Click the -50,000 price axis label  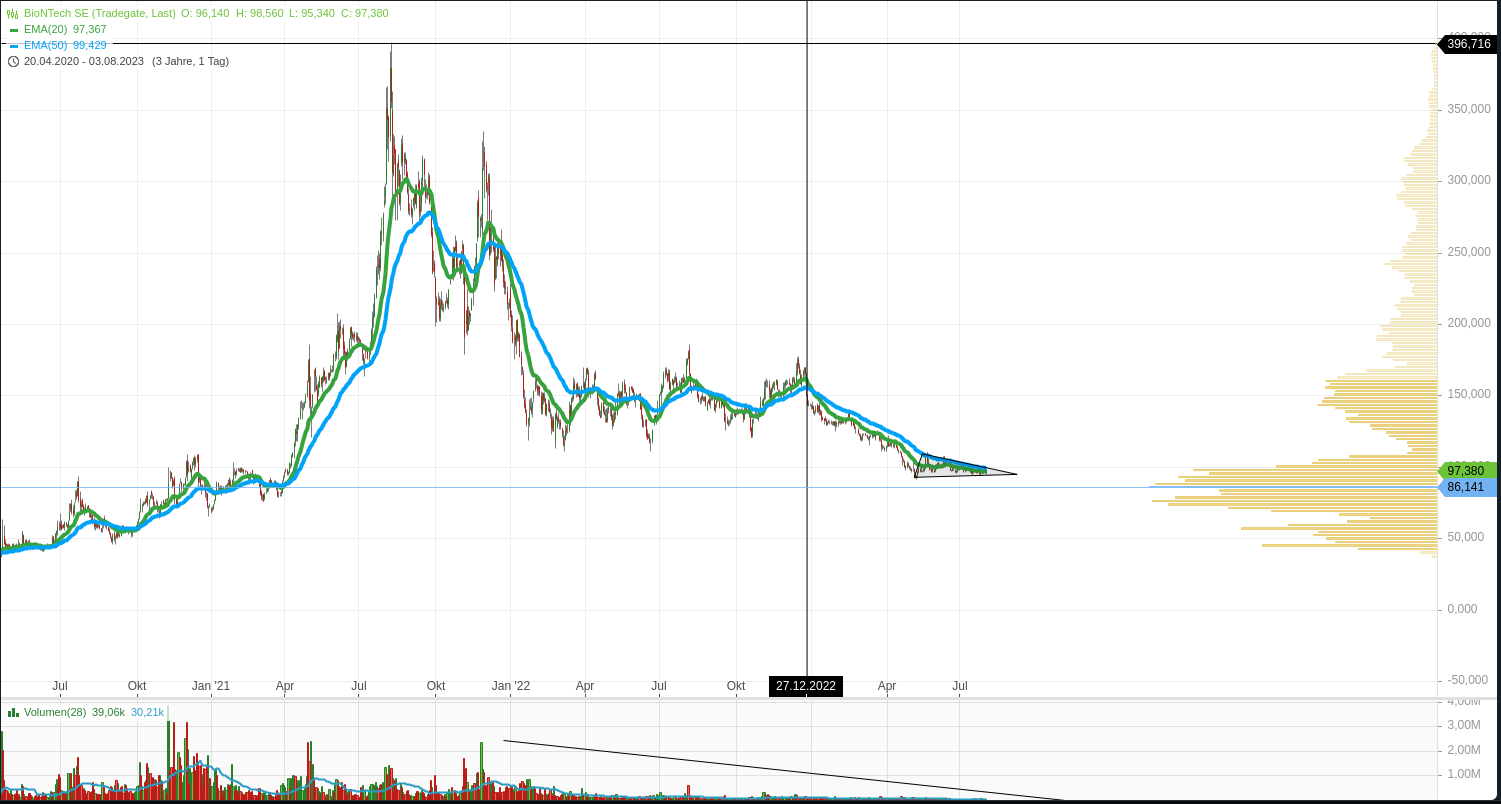(1470, 680)
